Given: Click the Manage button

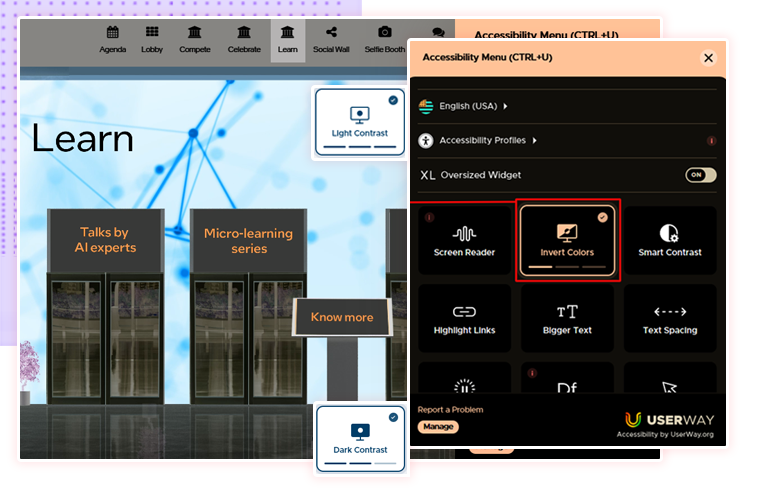Looking at the screenshot, I should tap(438, 427).
